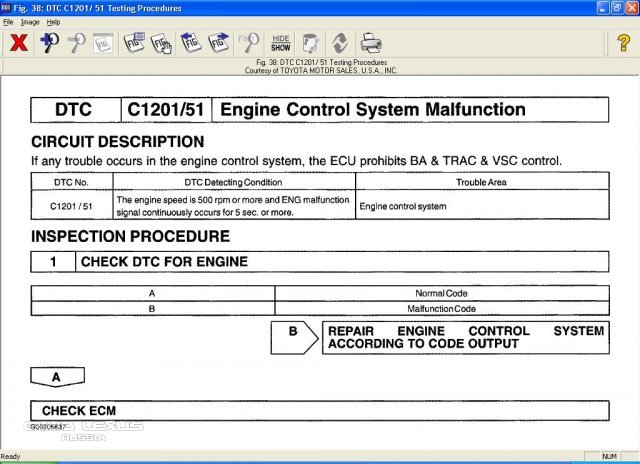
Task: Open the File menu
Action: (x=9, y=21)
